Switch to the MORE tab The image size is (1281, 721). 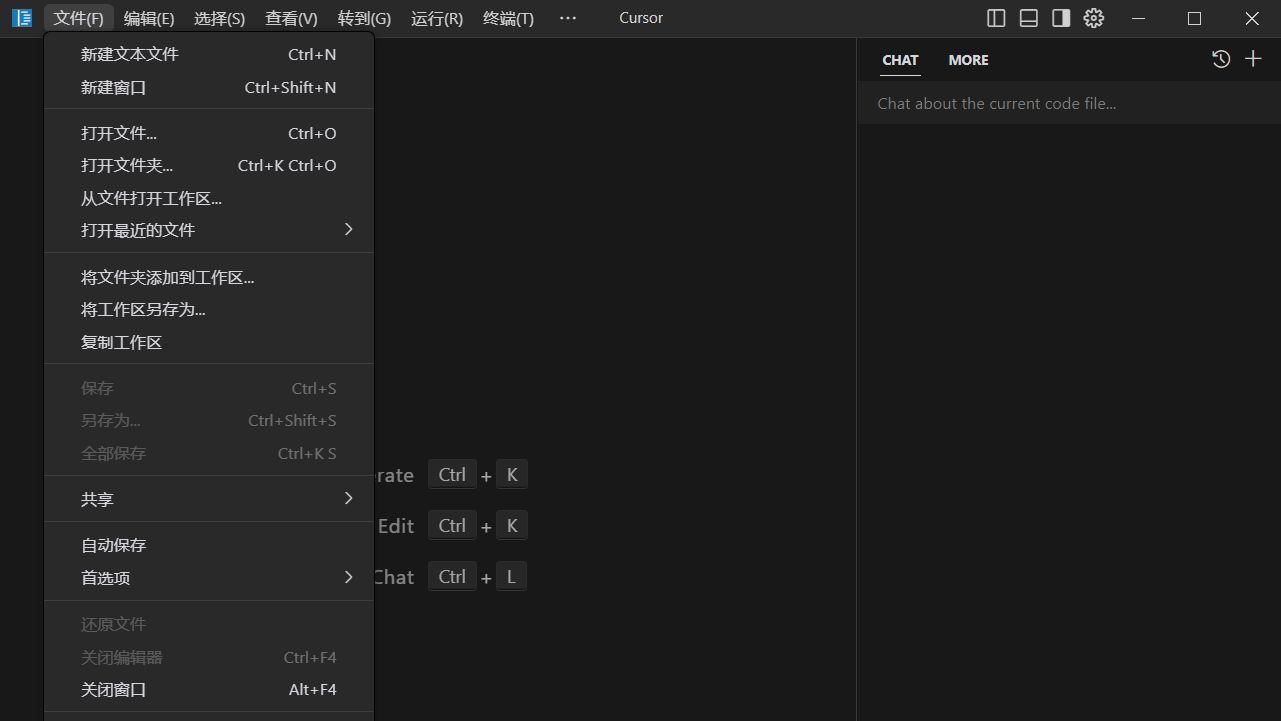point(968,60)
